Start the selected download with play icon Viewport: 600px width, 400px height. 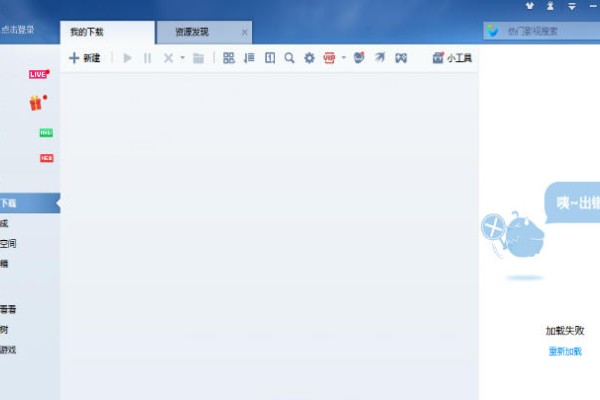click(127, 58)
